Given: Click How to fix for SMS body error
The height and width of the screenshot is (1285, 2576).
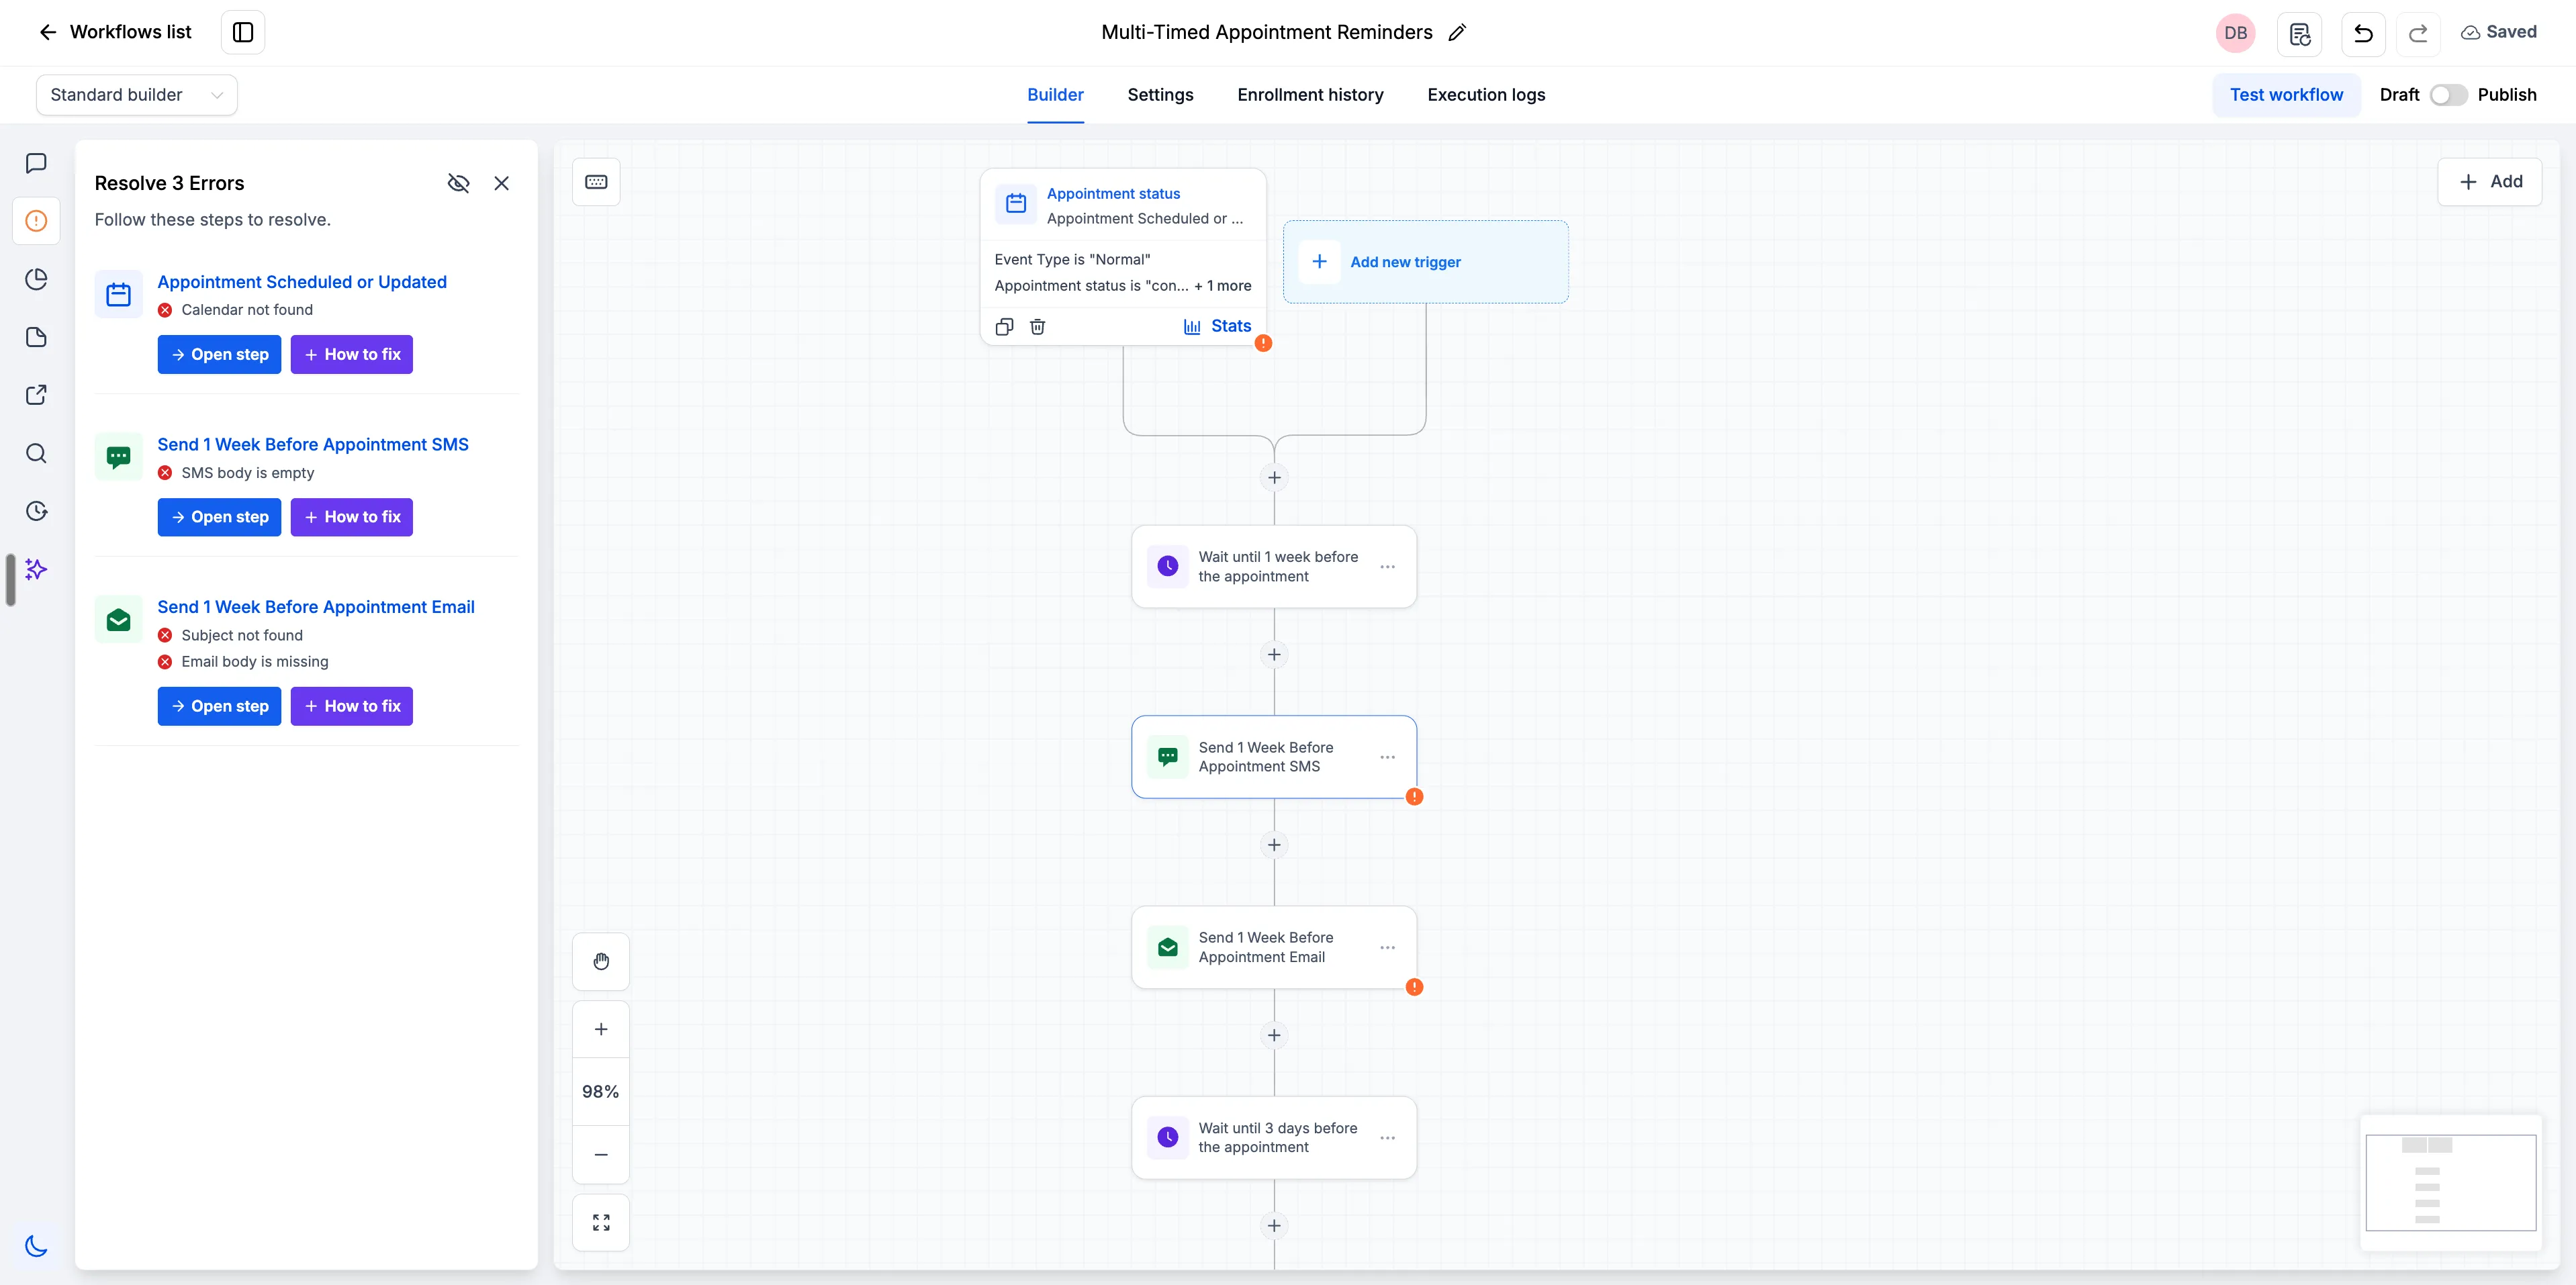Looking at the screenshot, I should click(x=351, y=517).
